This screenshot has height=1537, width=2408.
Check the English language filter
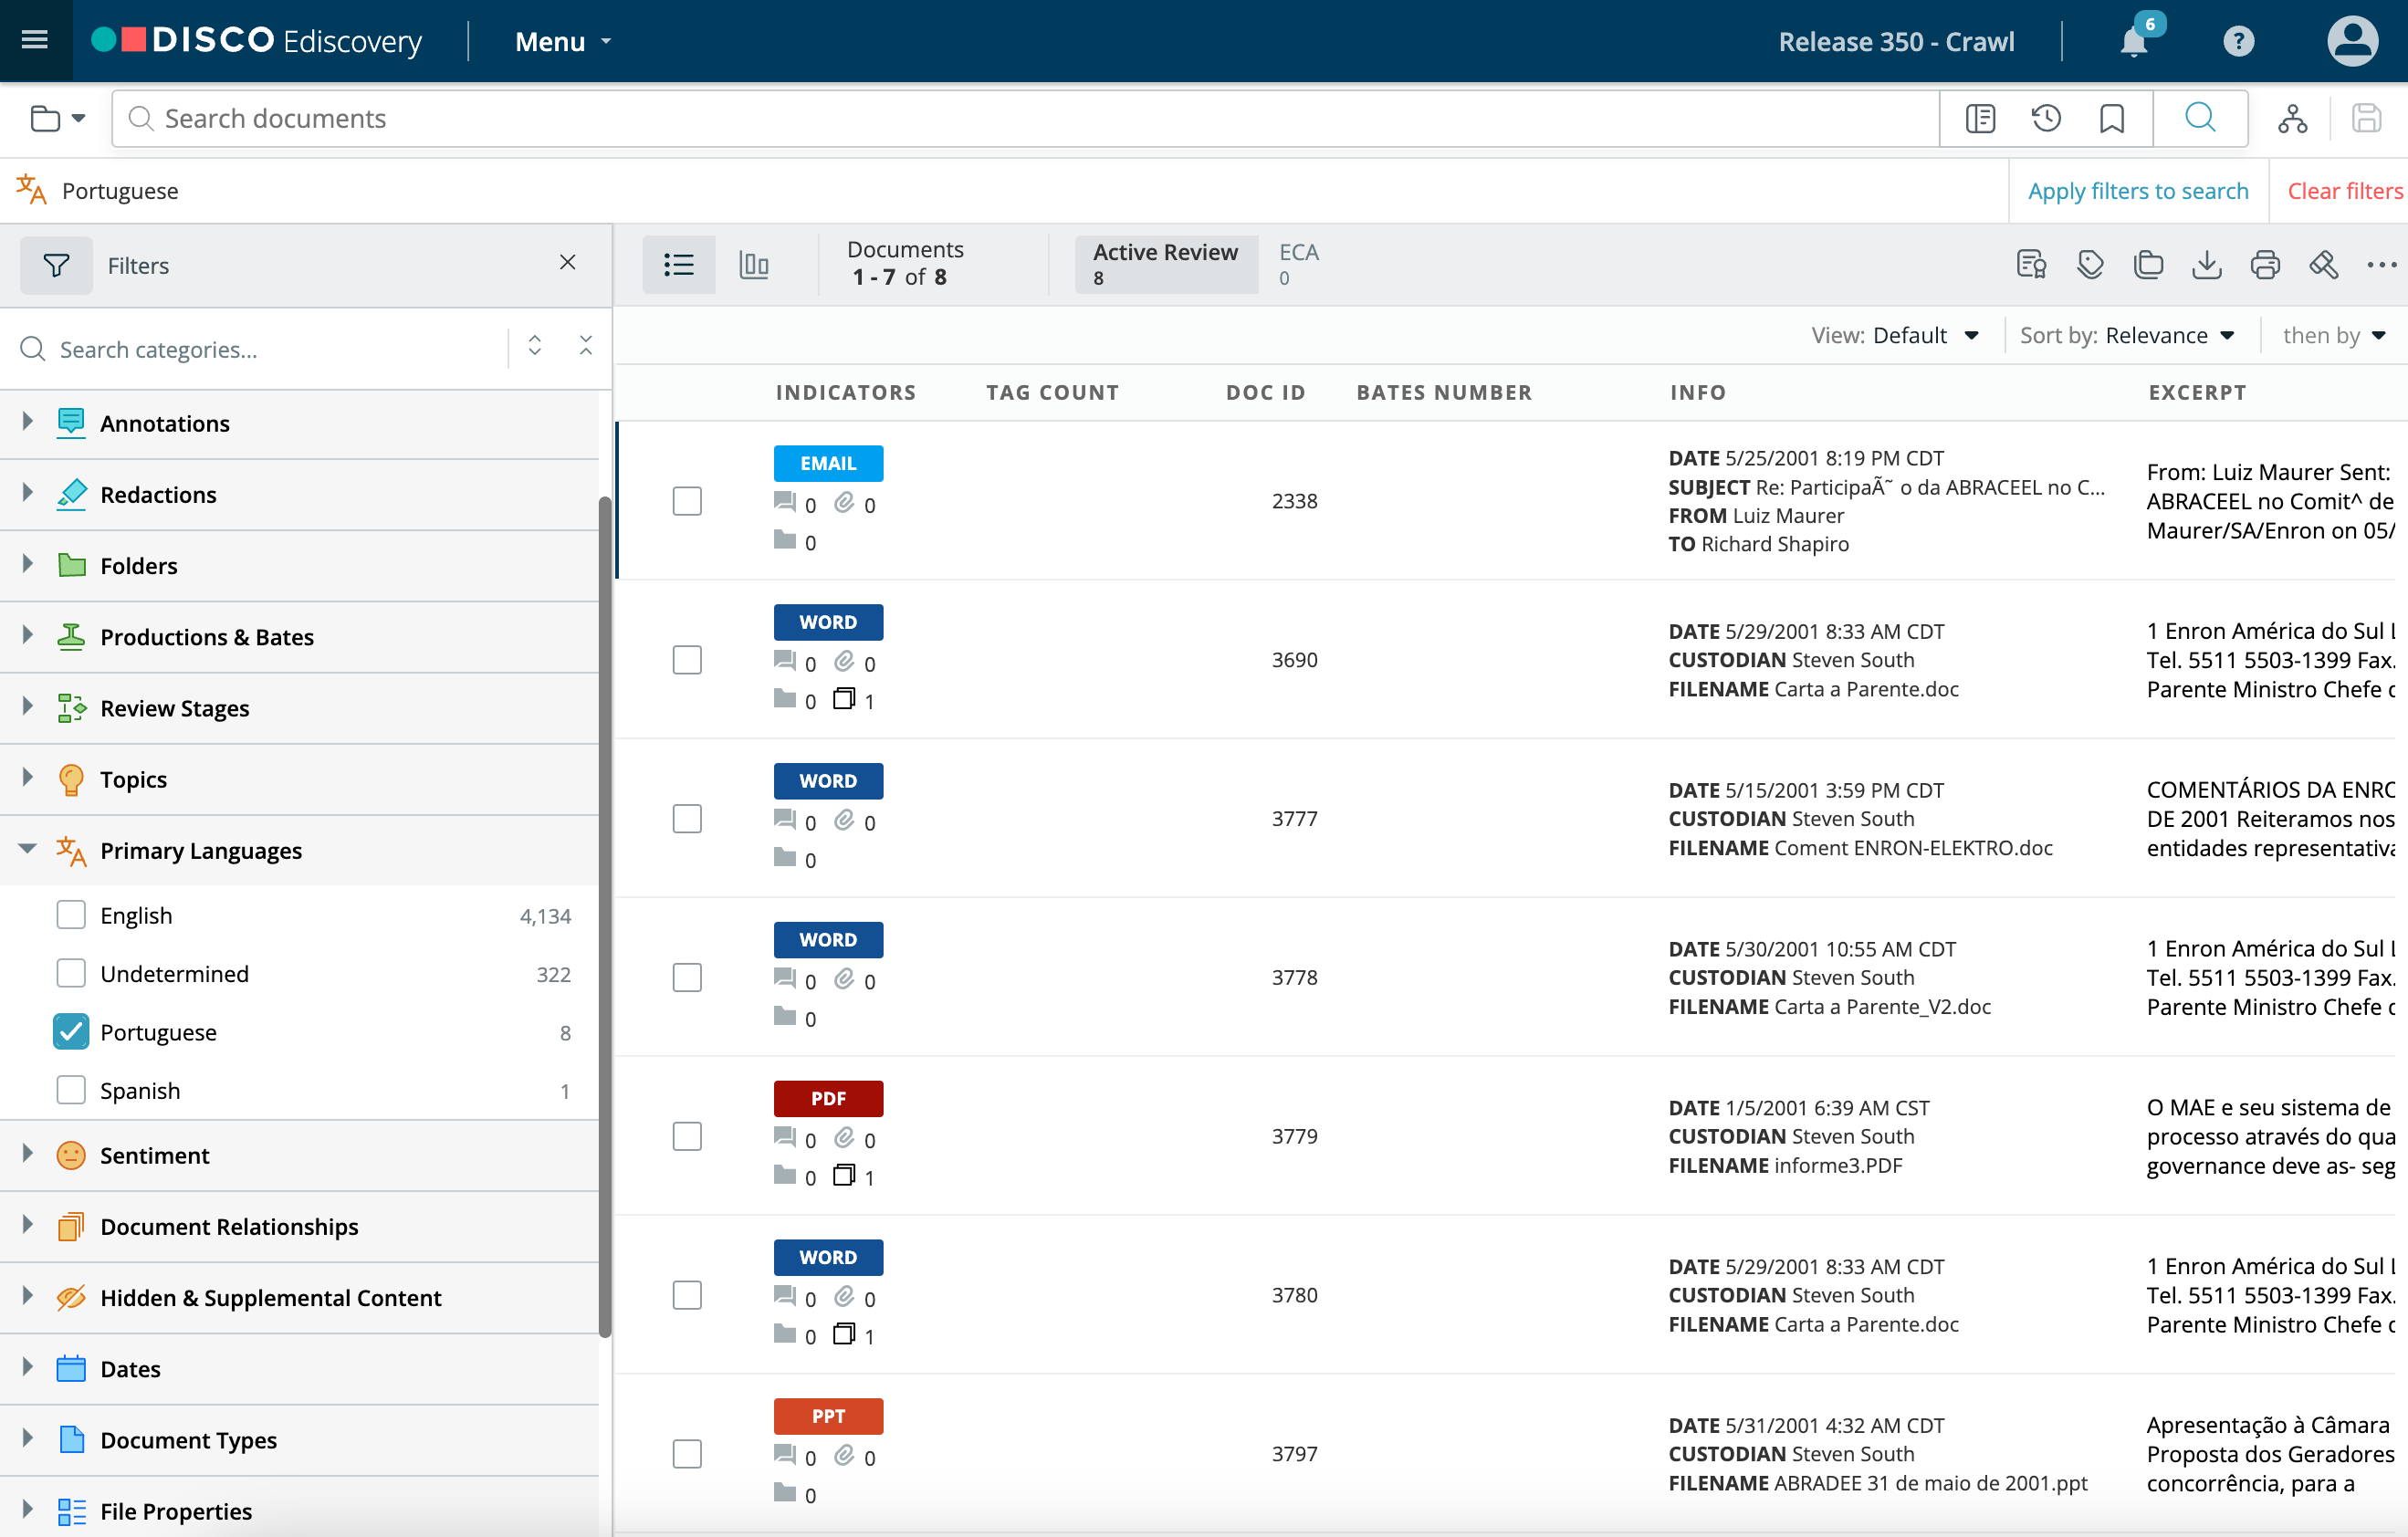click(x=71, y=915)
